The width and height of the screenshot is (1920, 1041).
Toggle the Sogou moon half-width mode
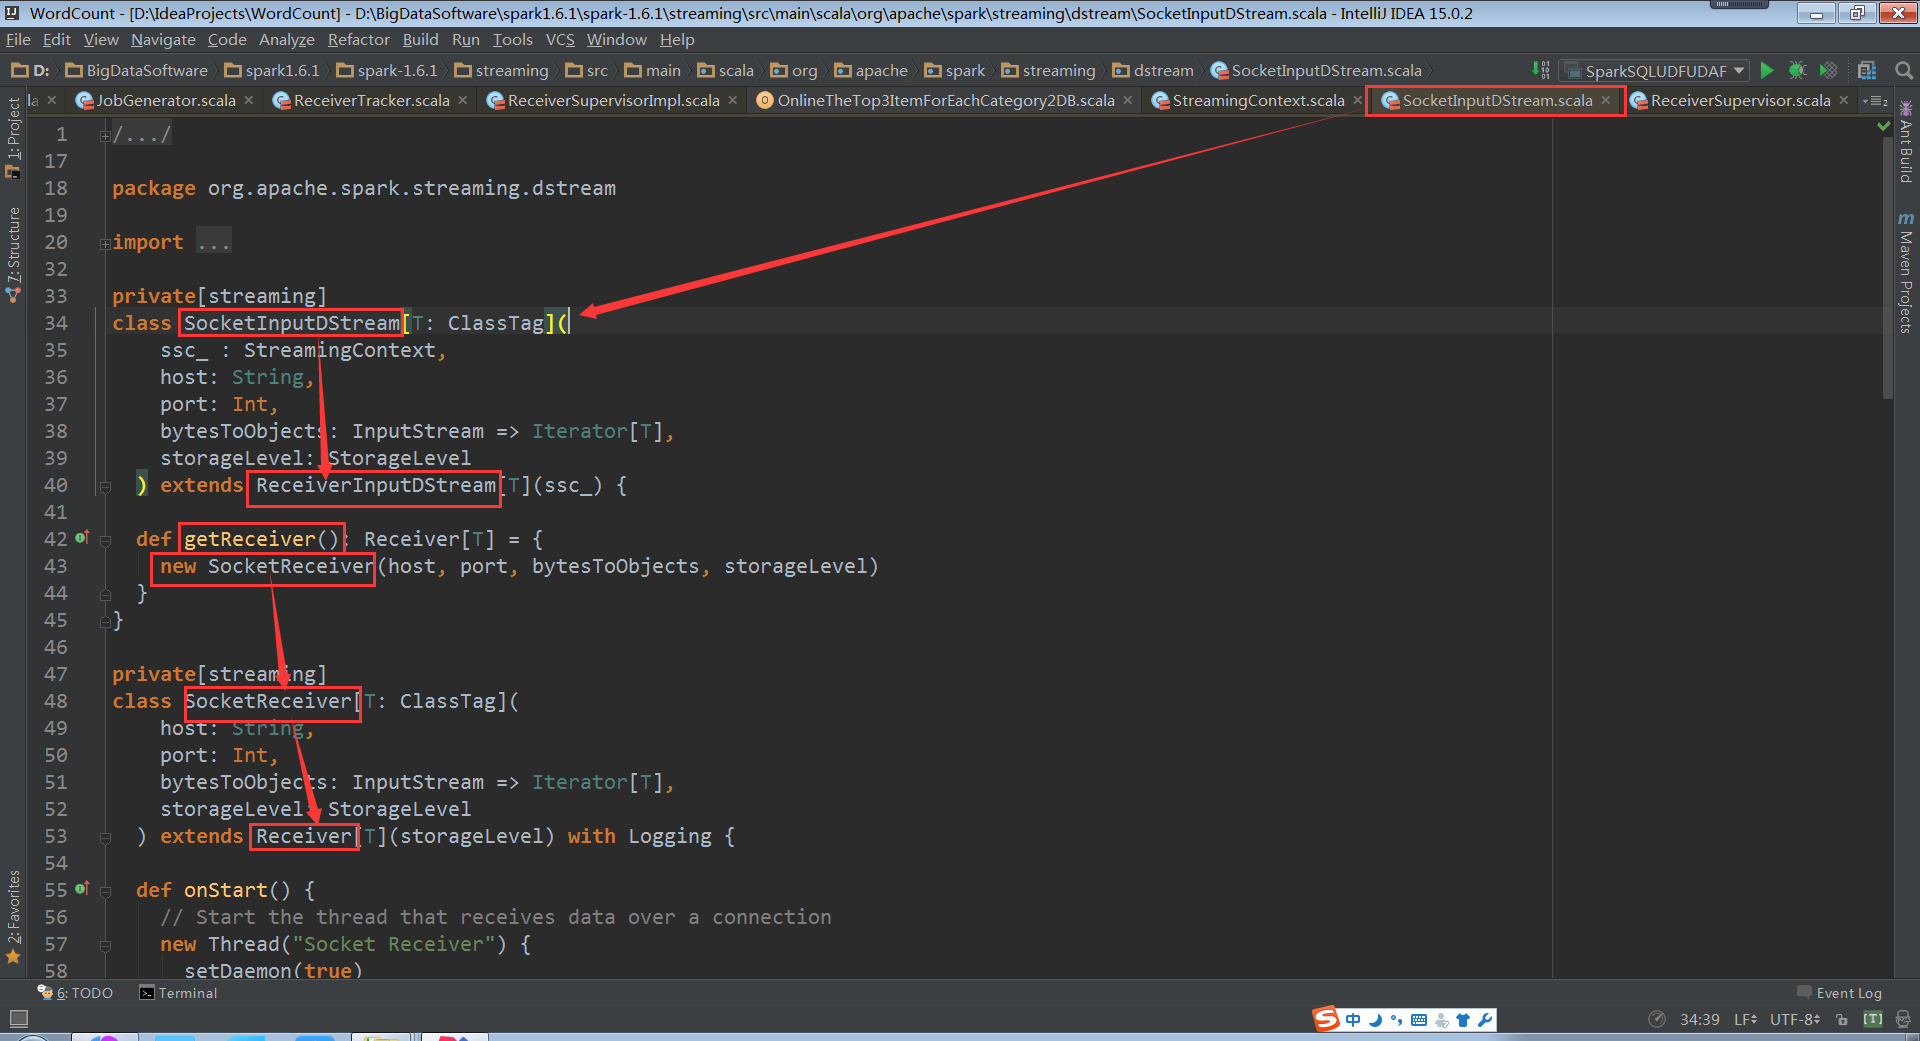(1375, 1020)
